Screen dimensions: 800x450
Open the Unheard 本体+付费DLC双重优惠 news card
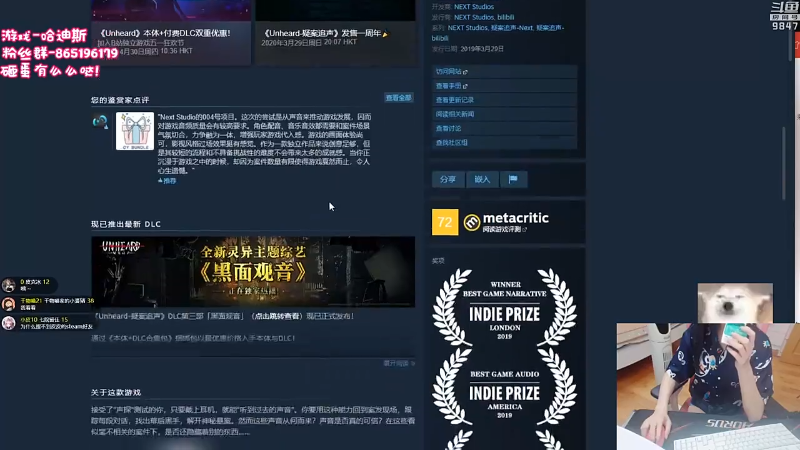[171, 32]
